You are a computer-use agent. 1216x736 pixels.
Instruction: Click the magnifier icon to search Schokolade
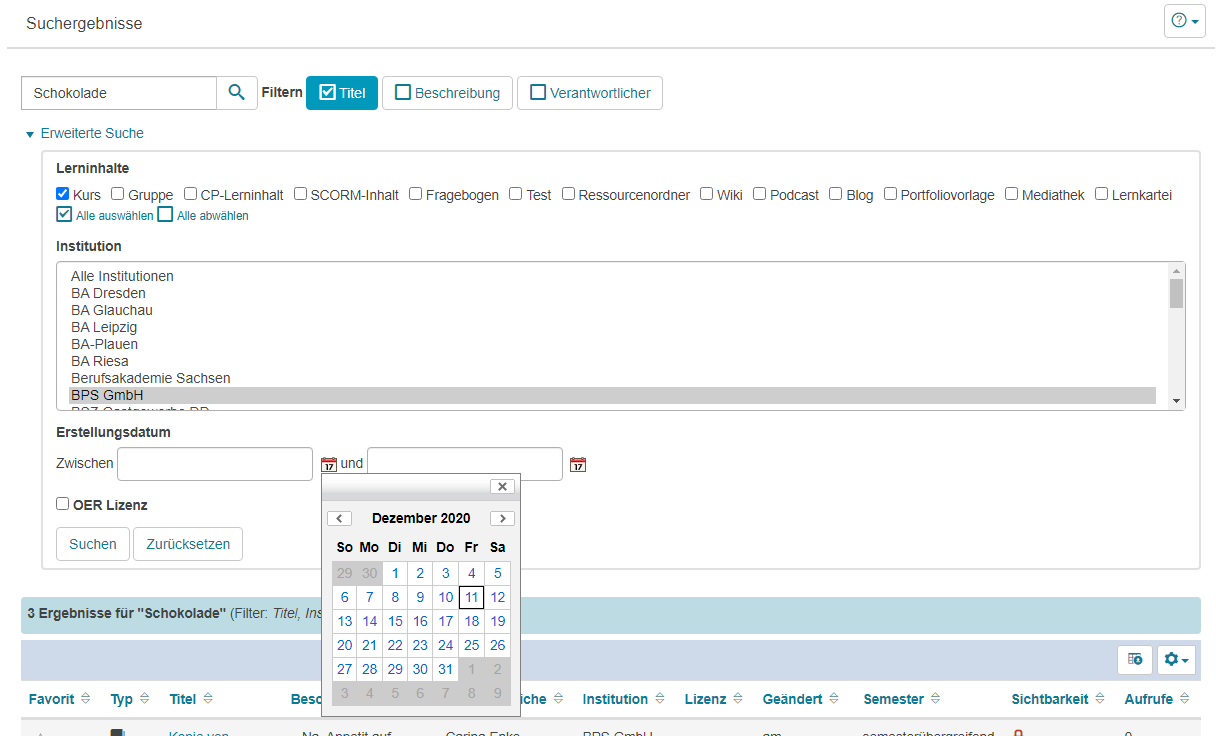[237, 92]
